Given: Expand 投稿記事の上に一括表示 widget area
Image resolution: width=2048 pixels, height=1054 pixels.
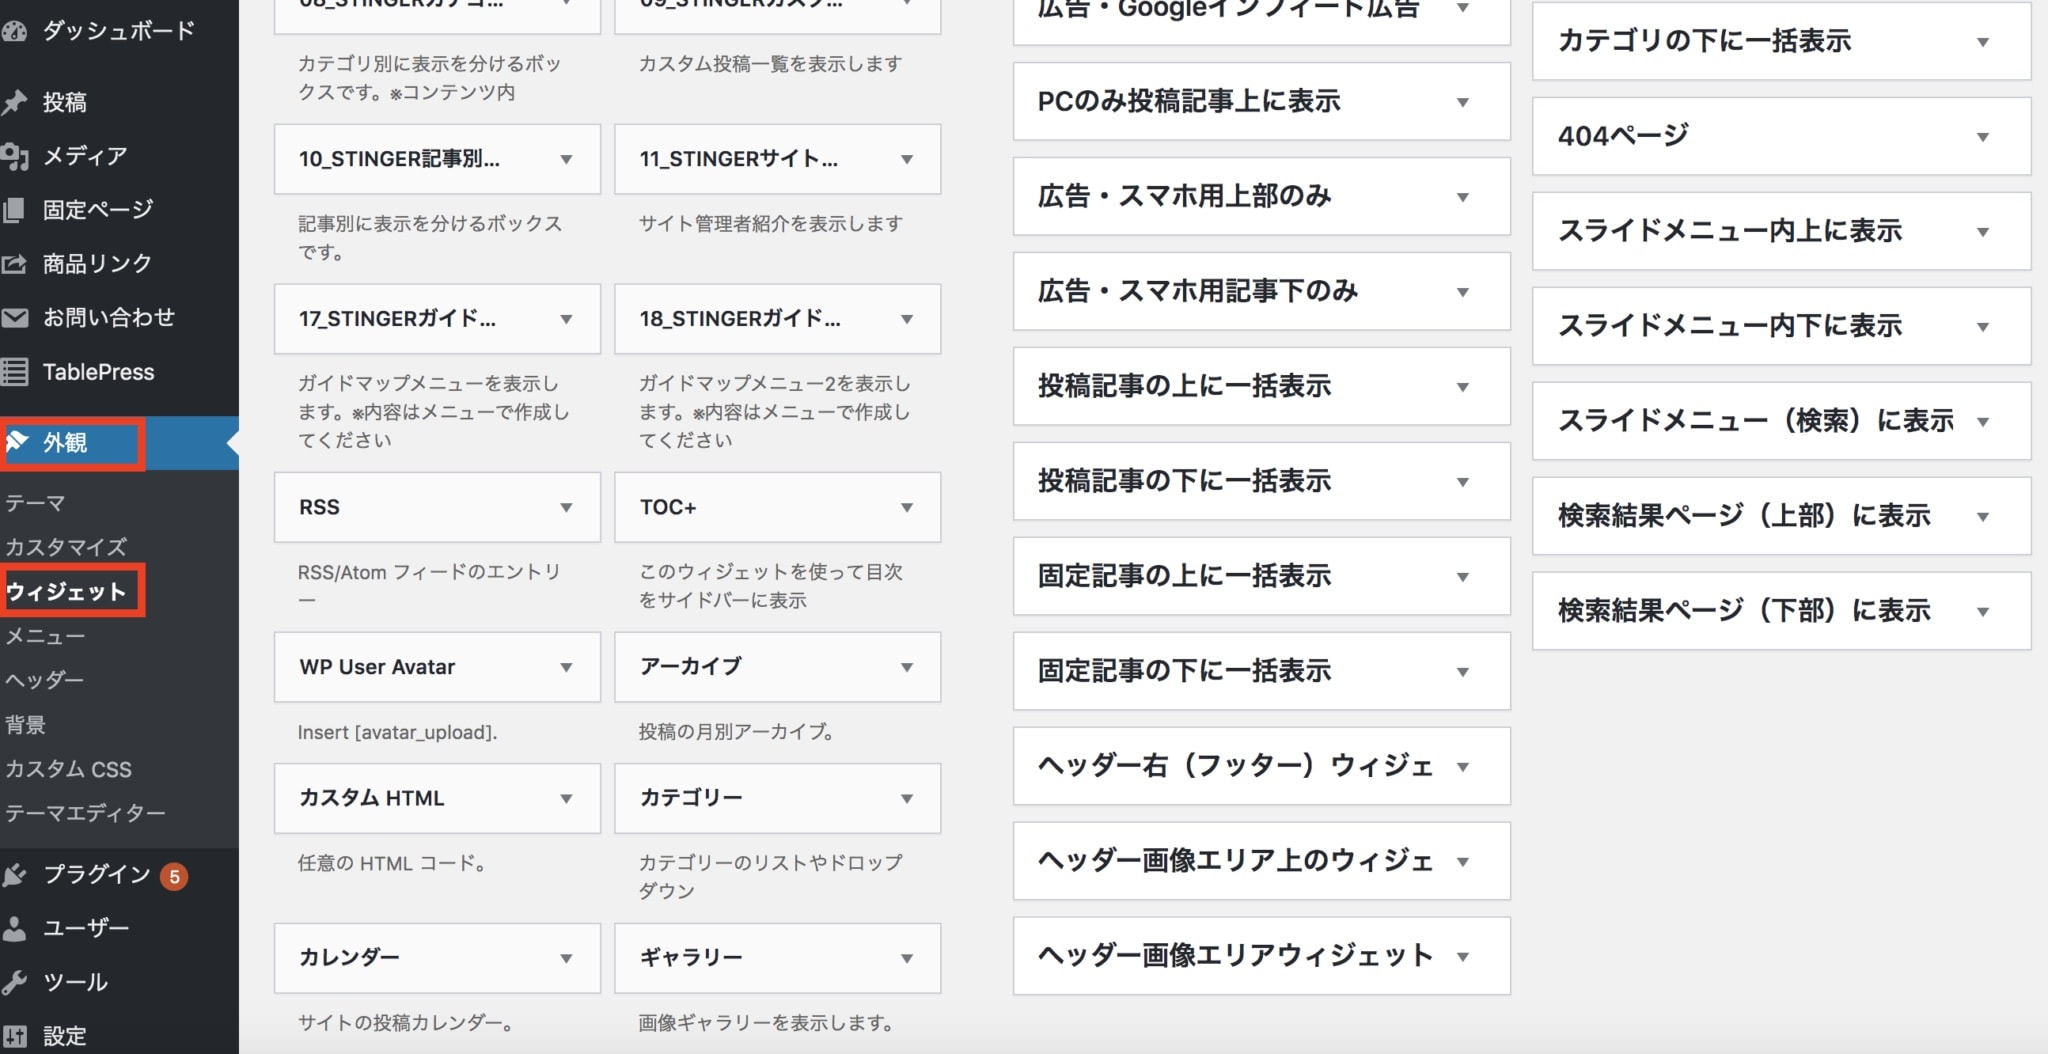Looking at the screenshot, I should (1462, 386).
